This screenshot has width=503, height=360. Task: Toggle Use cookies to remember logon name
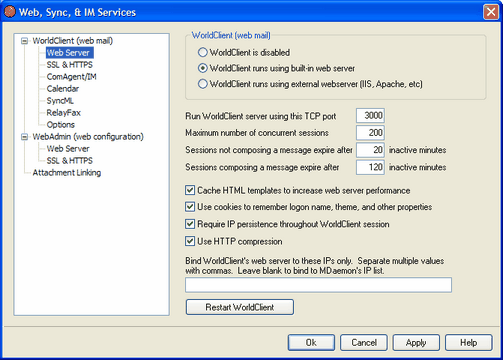coord(190,207)
